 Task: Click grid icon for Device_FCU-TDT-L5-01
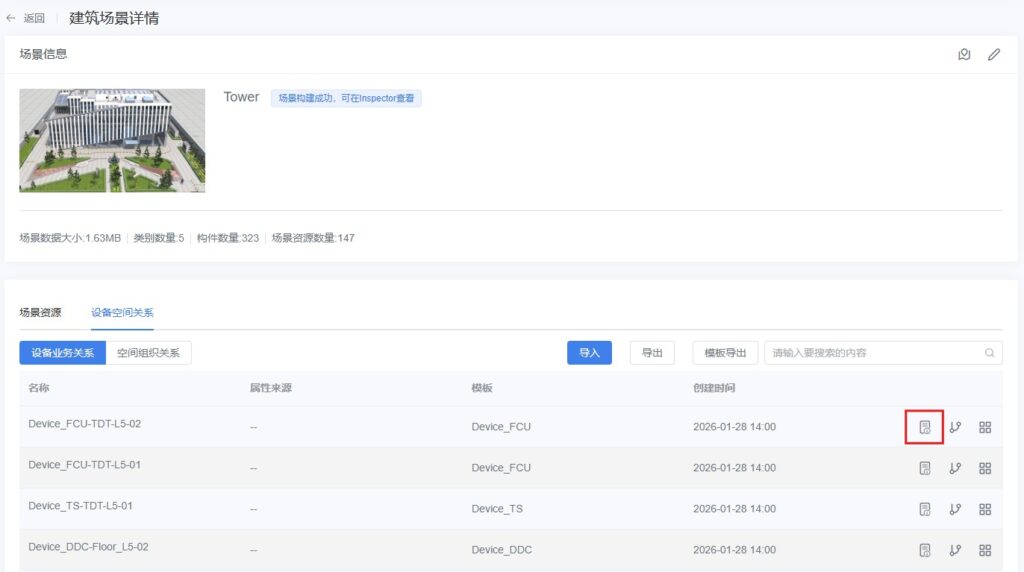(985, 468)
